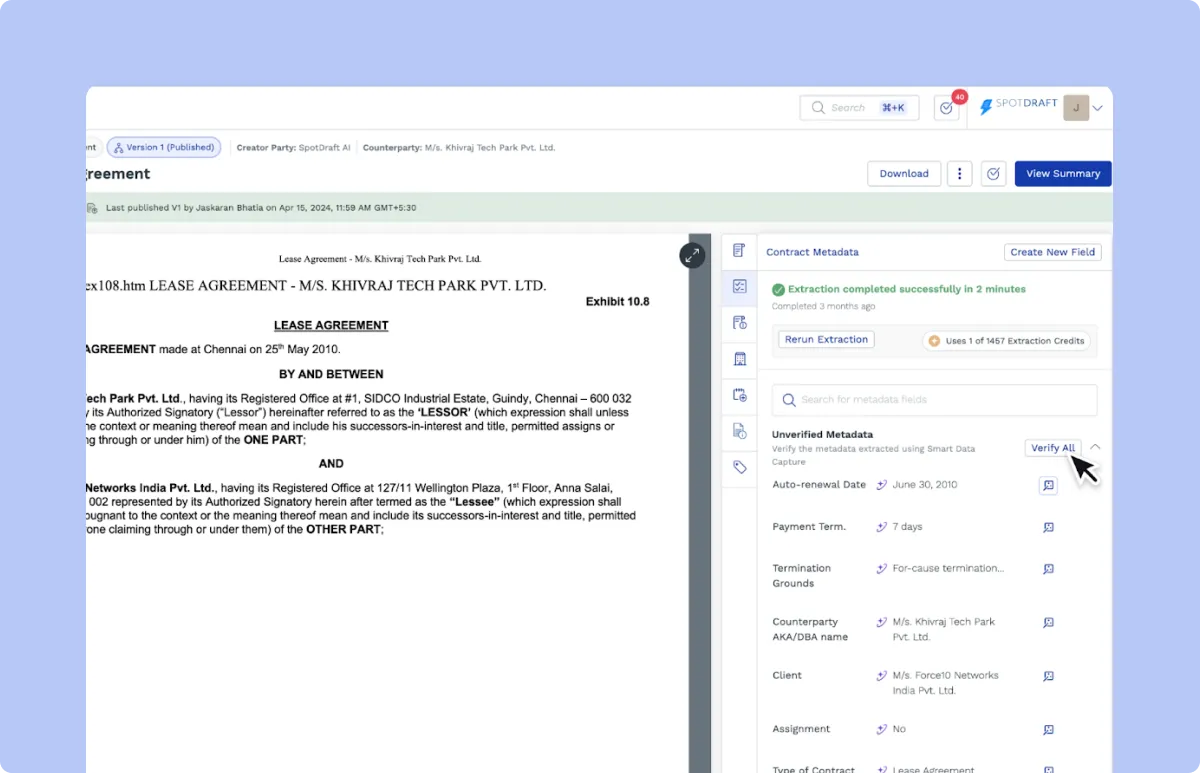The image size is (1200, 773).
Task: Open the contract overview sidebar icon
Action: click(739, 250)
